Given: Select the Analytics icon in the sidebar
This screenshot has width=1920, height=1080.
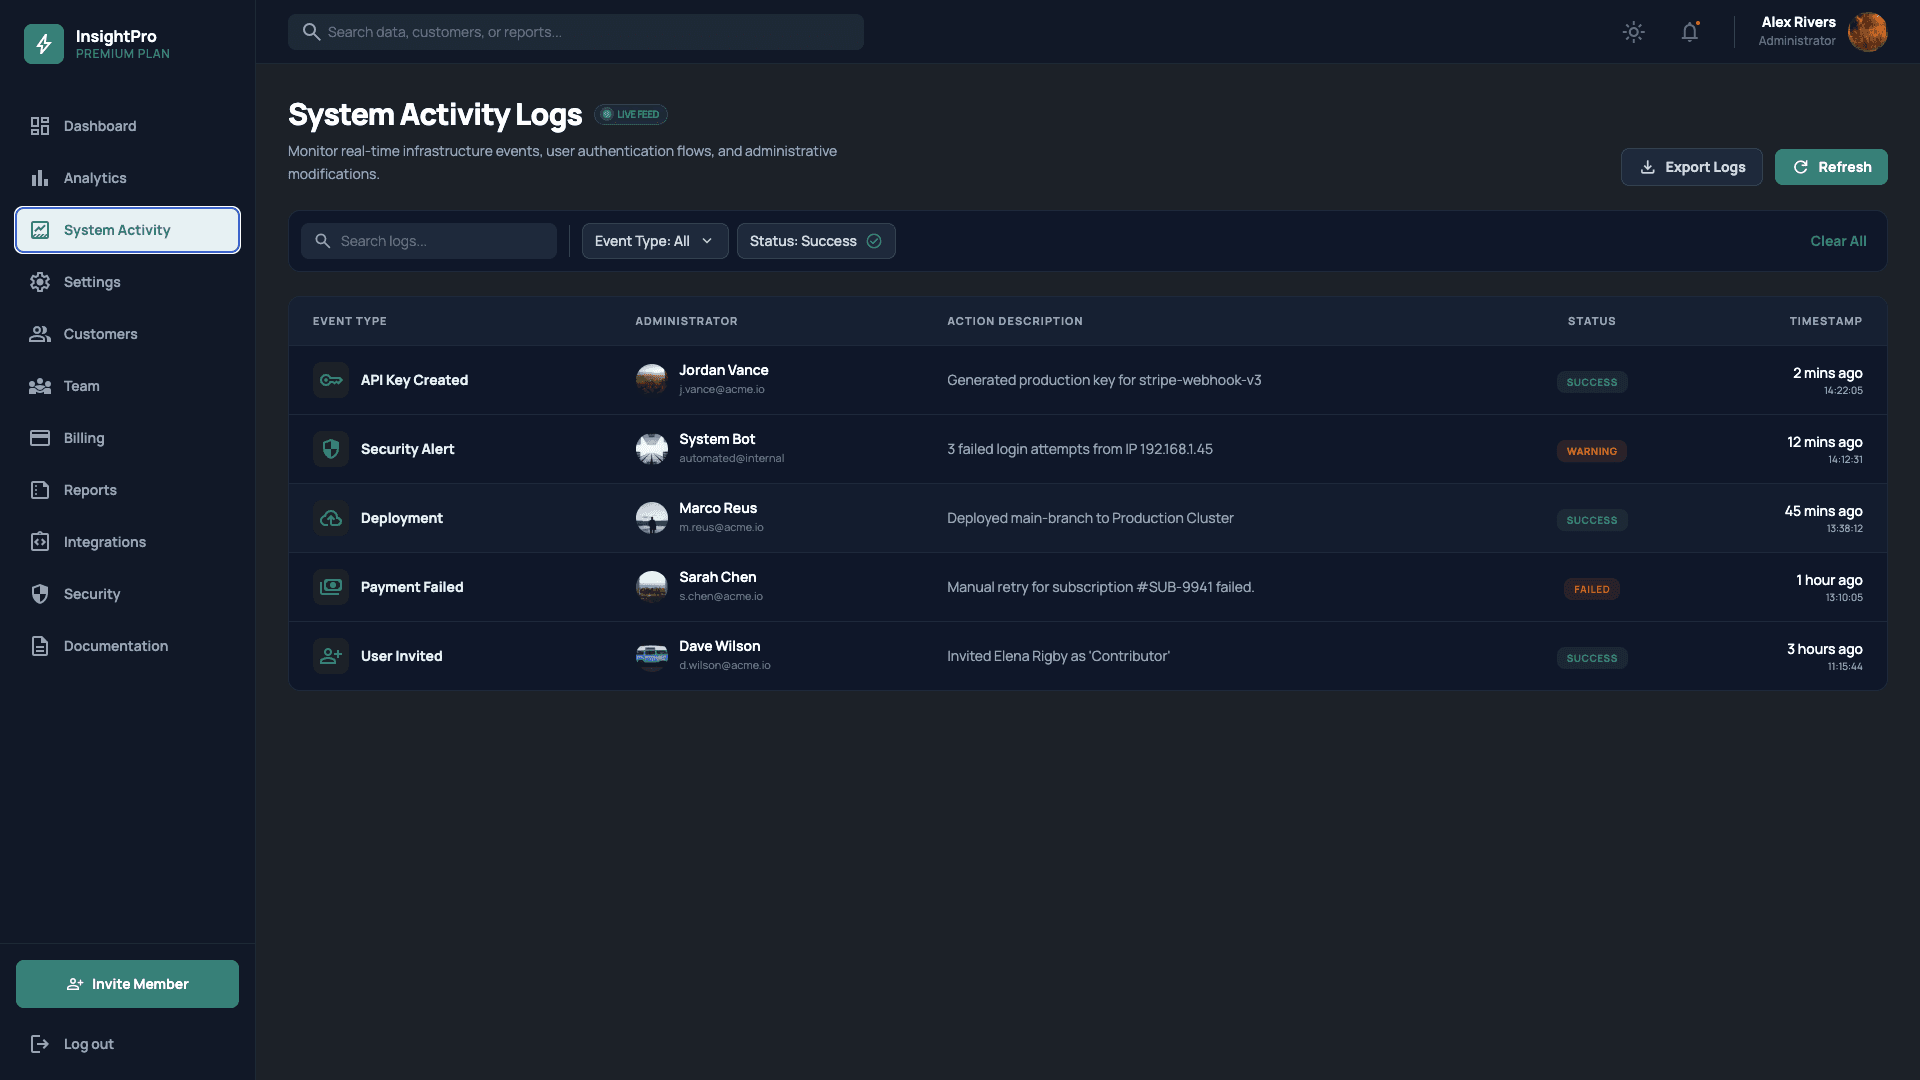Looking at the screenshot, I should 40,178.
